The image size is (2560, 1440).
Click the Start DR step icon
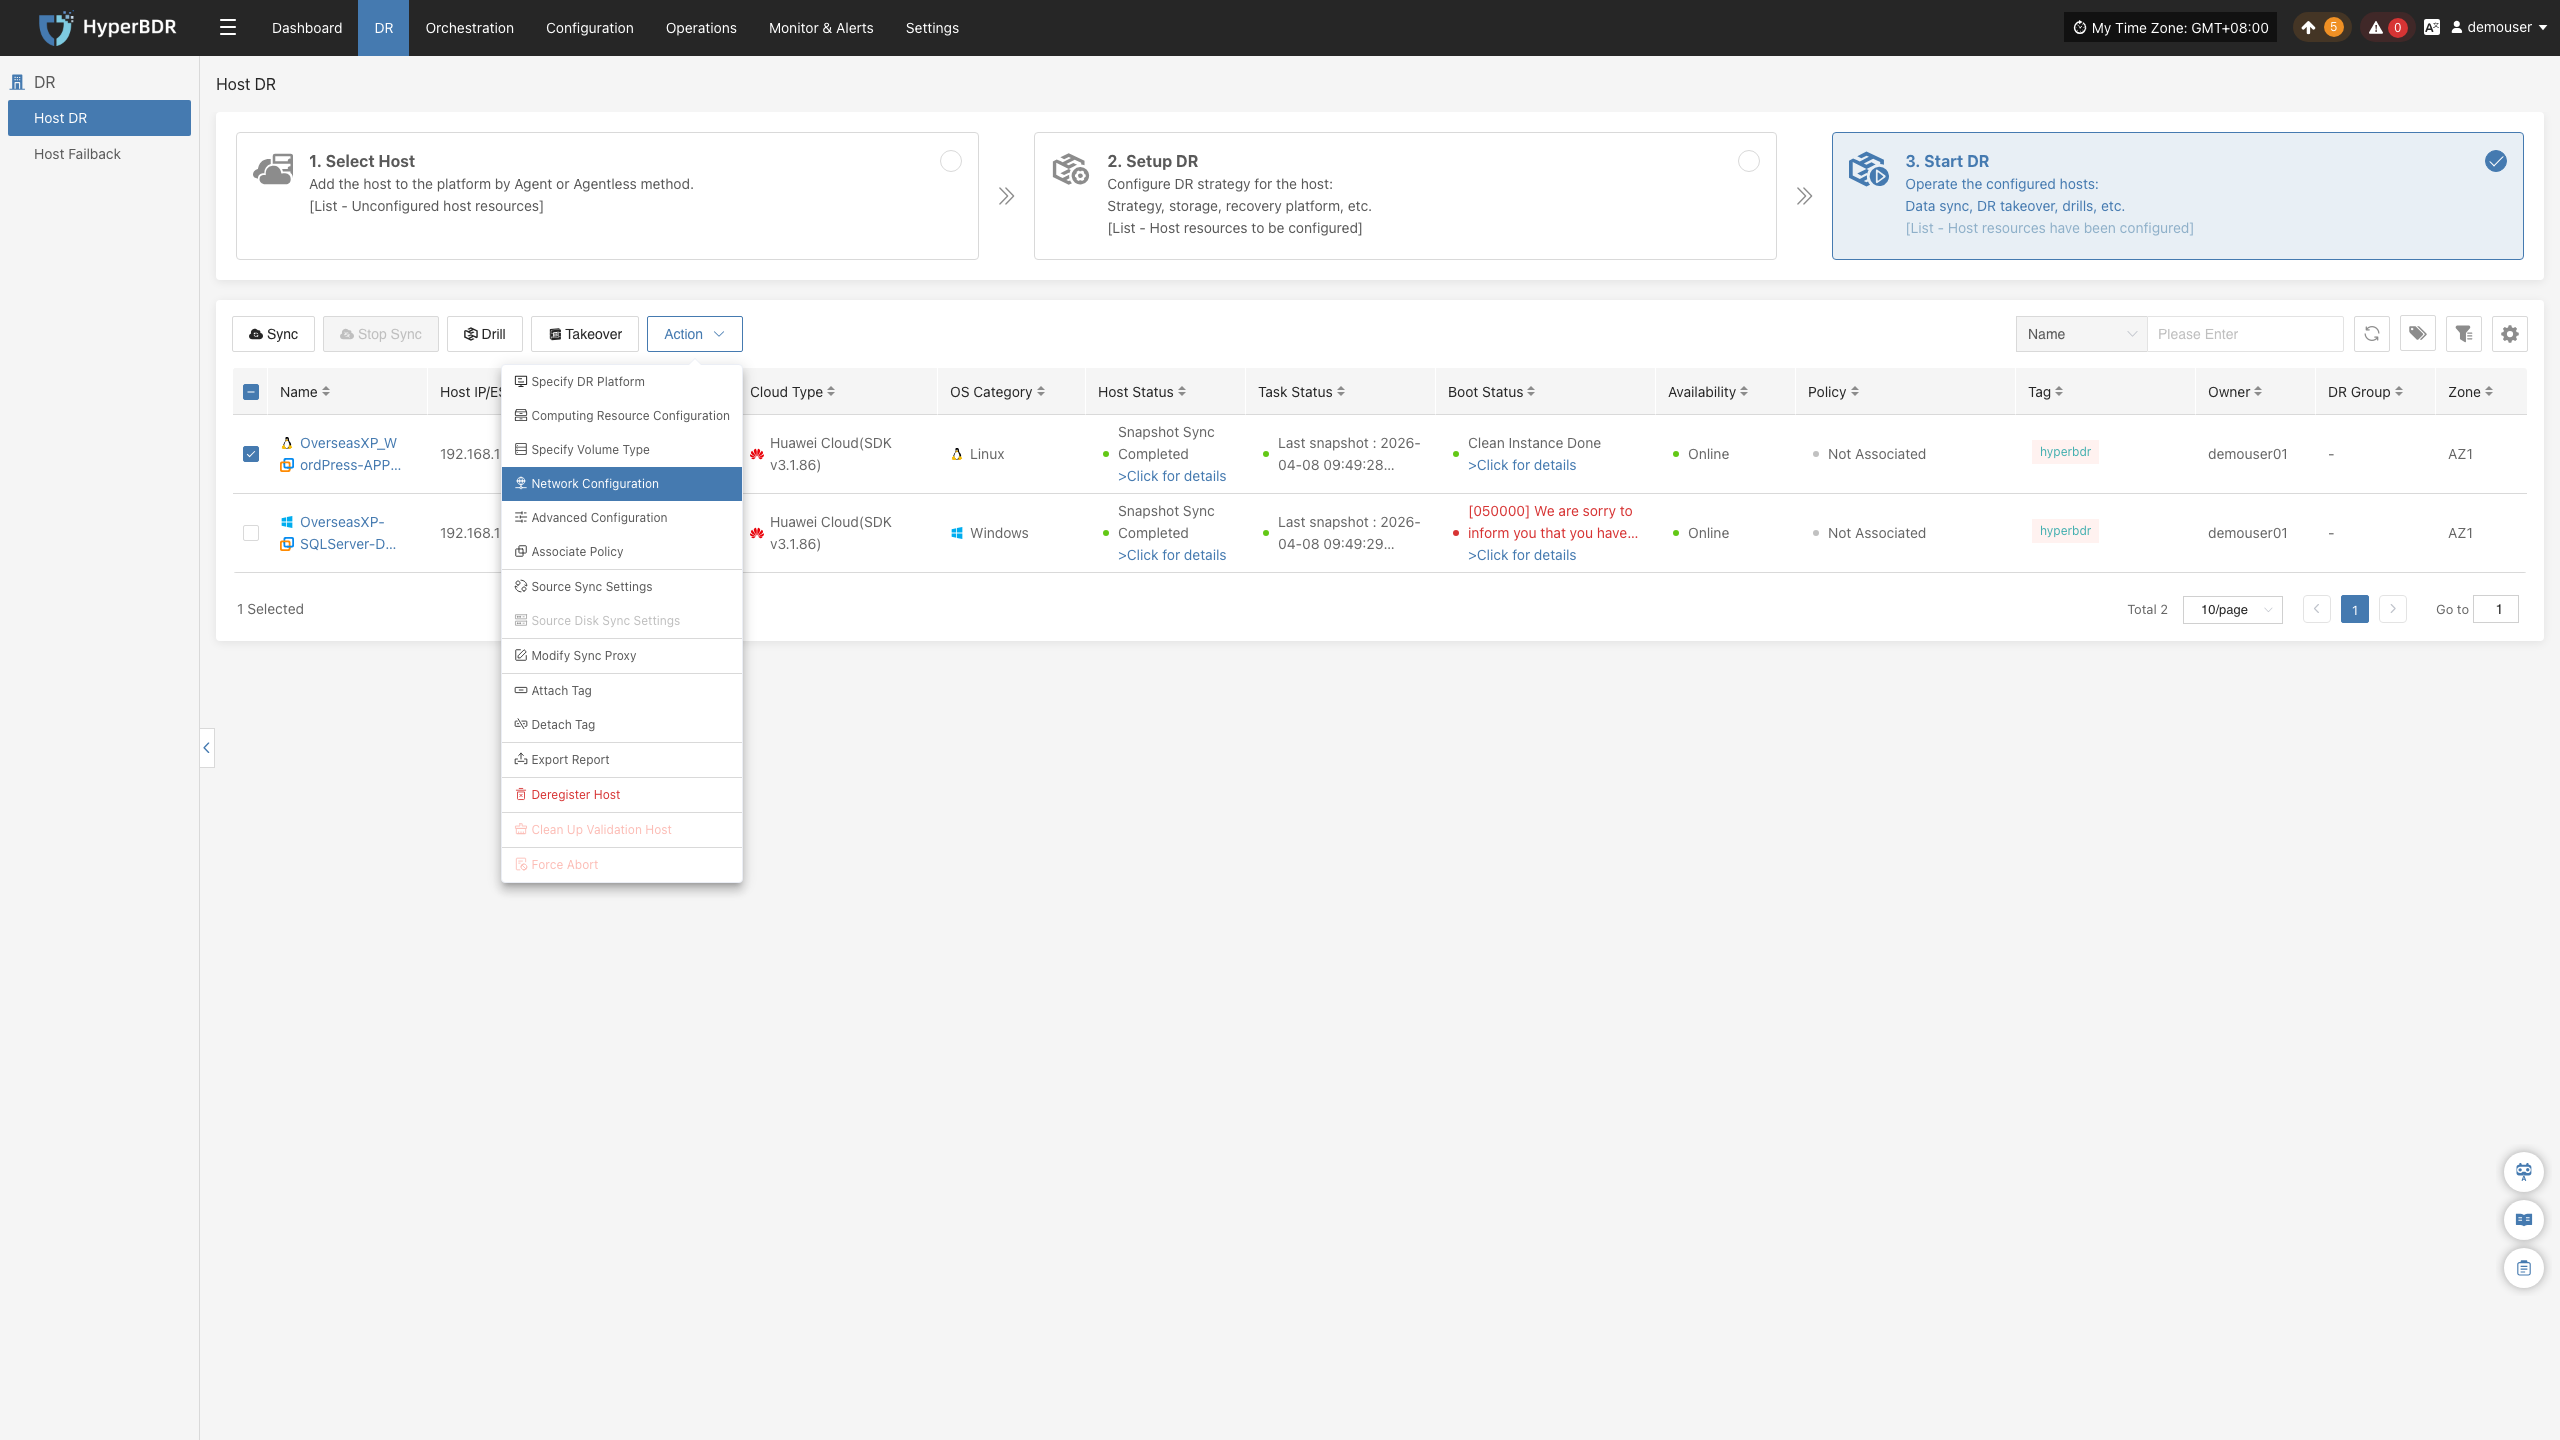click(x=1868, y=170)
